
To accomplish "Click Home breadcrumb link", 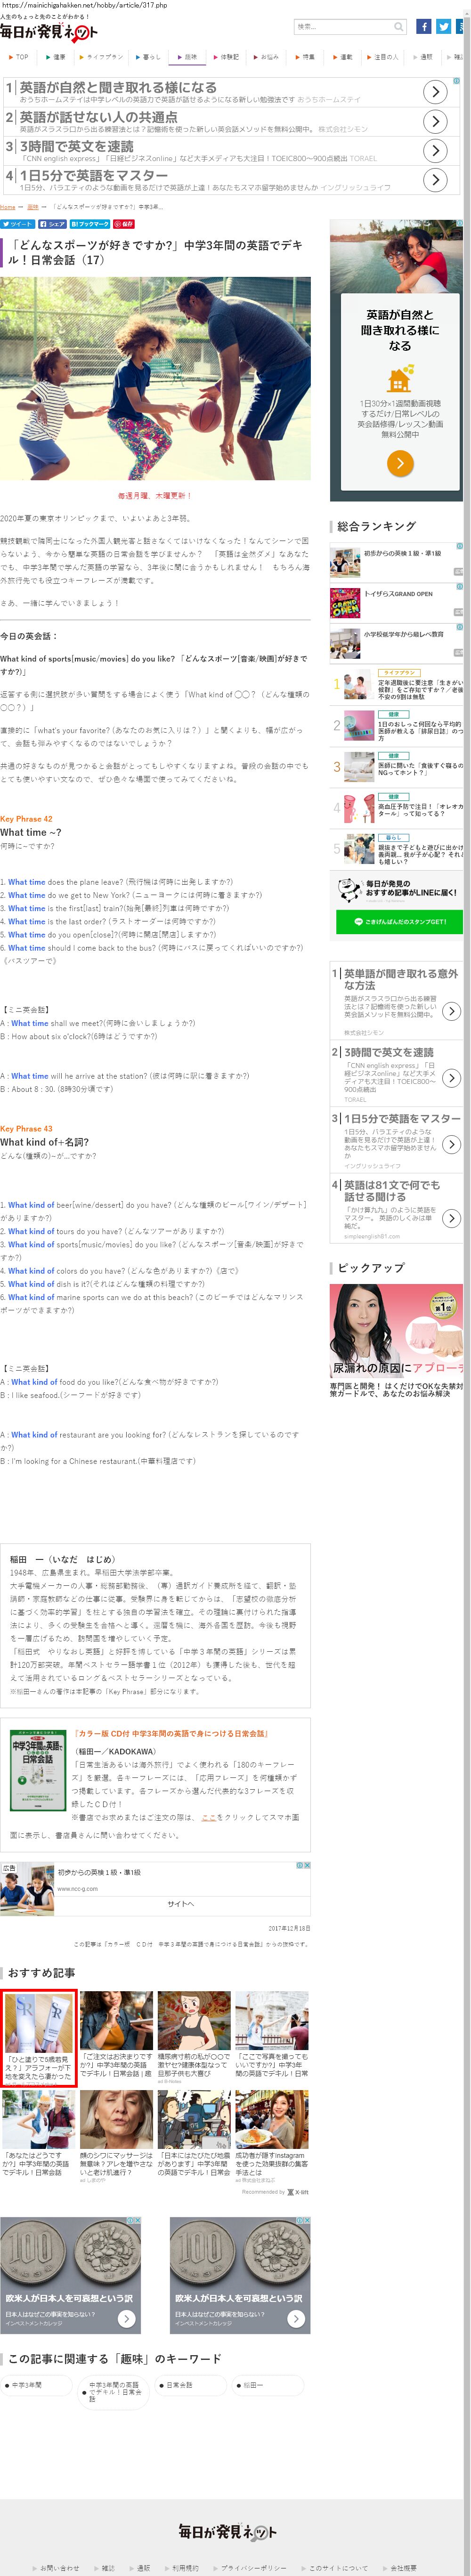I will [x=8, y=207].
